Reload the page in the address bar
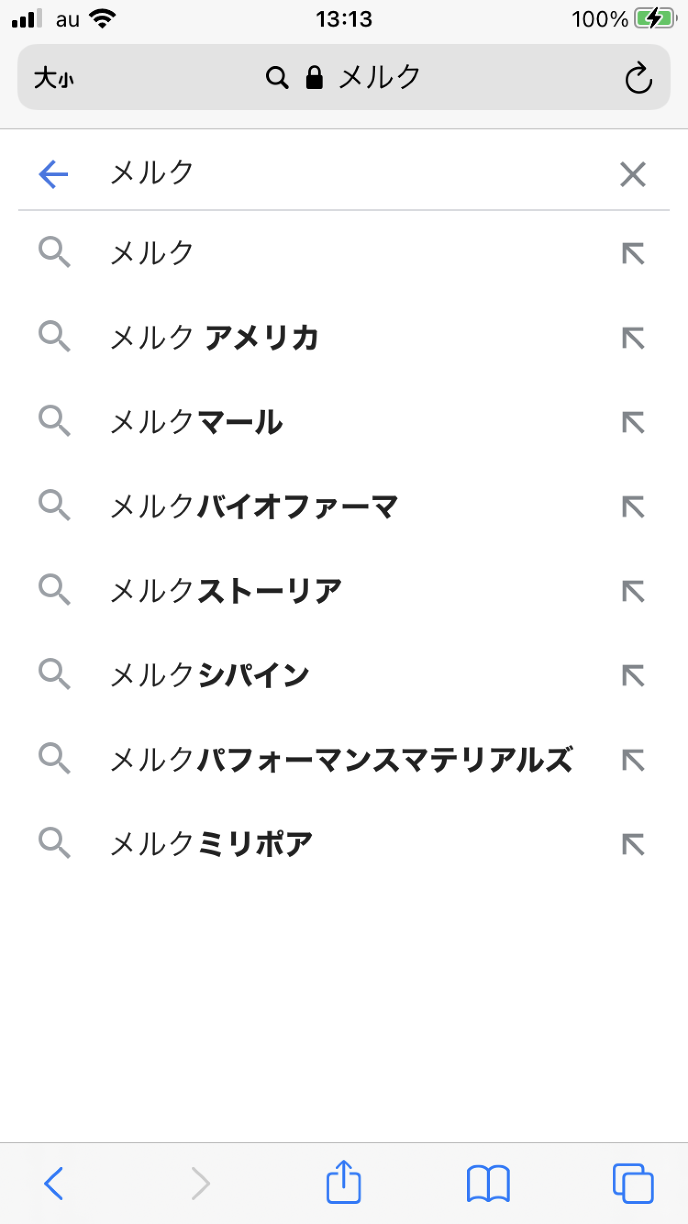Screen dimensions: 688x1224 [638, 78]
